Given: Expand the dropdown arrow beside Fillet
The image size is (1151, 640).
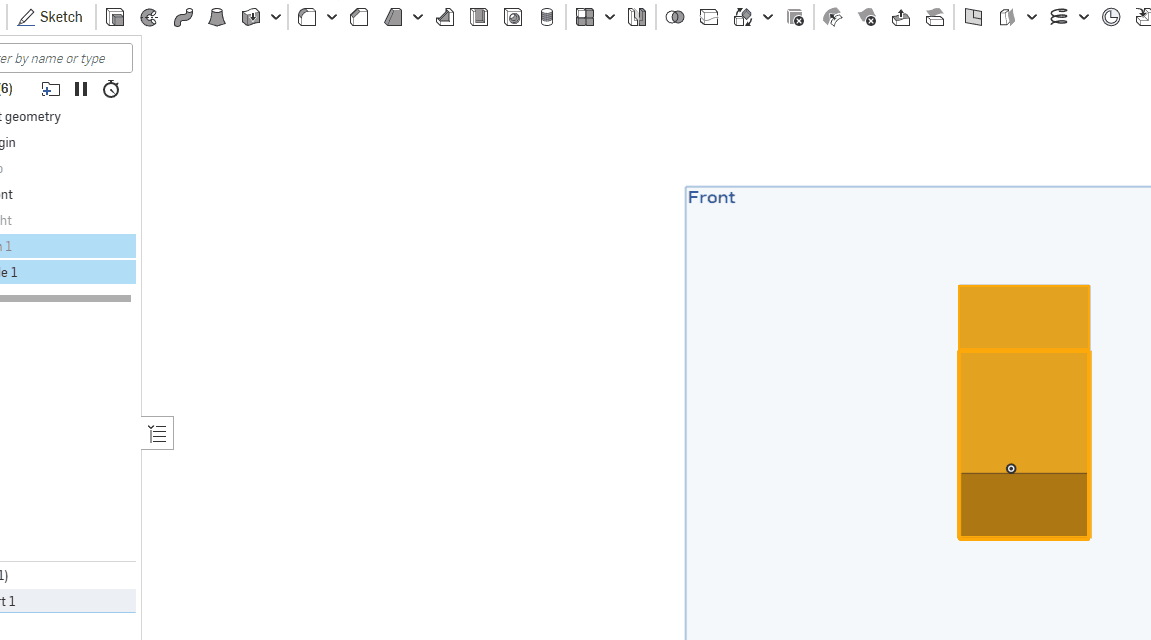Looking at the screenshot, I should click(332, 17).
